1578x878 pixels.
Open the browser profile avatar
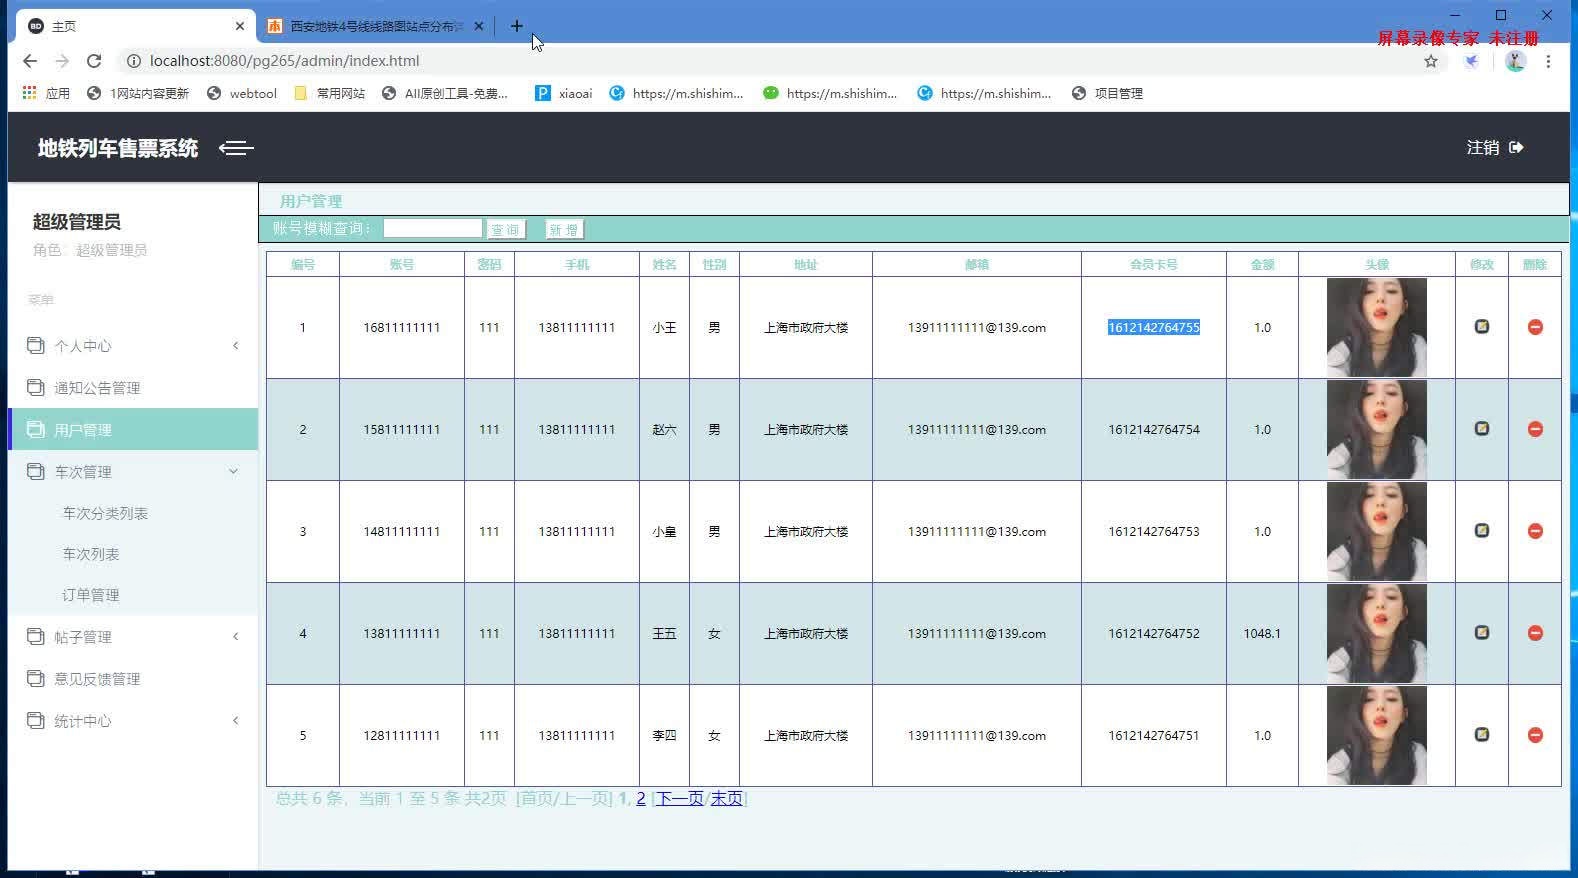(x=1516, y=61)
